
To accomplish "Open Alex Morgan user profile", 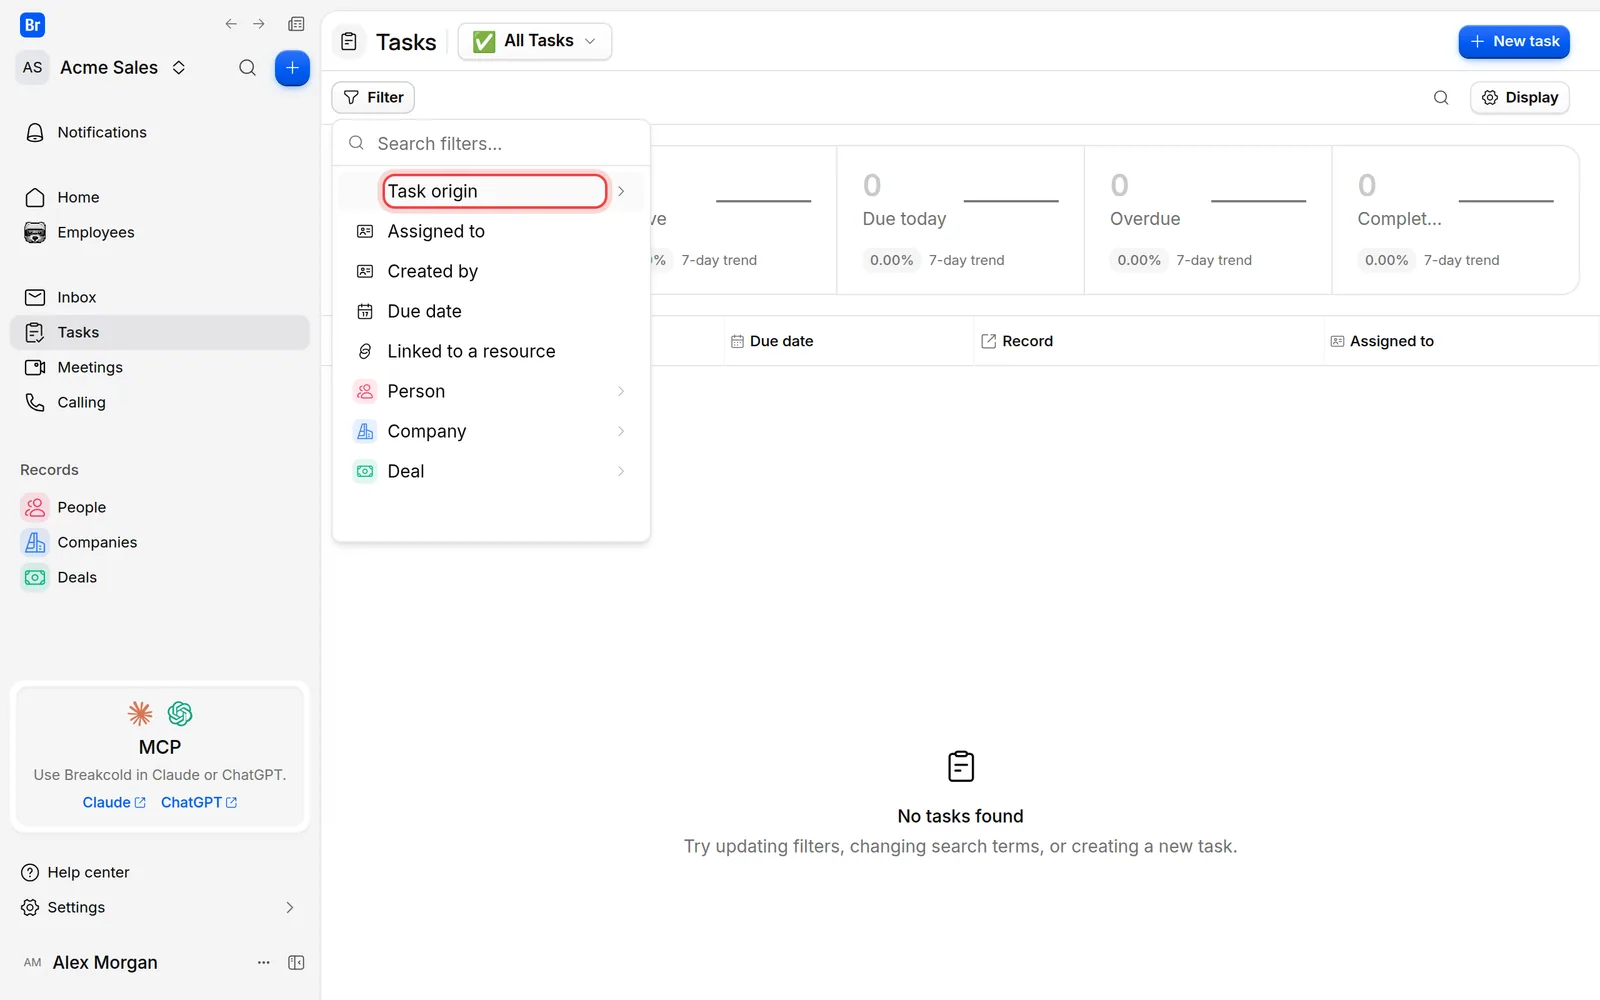I will [91, 962].
